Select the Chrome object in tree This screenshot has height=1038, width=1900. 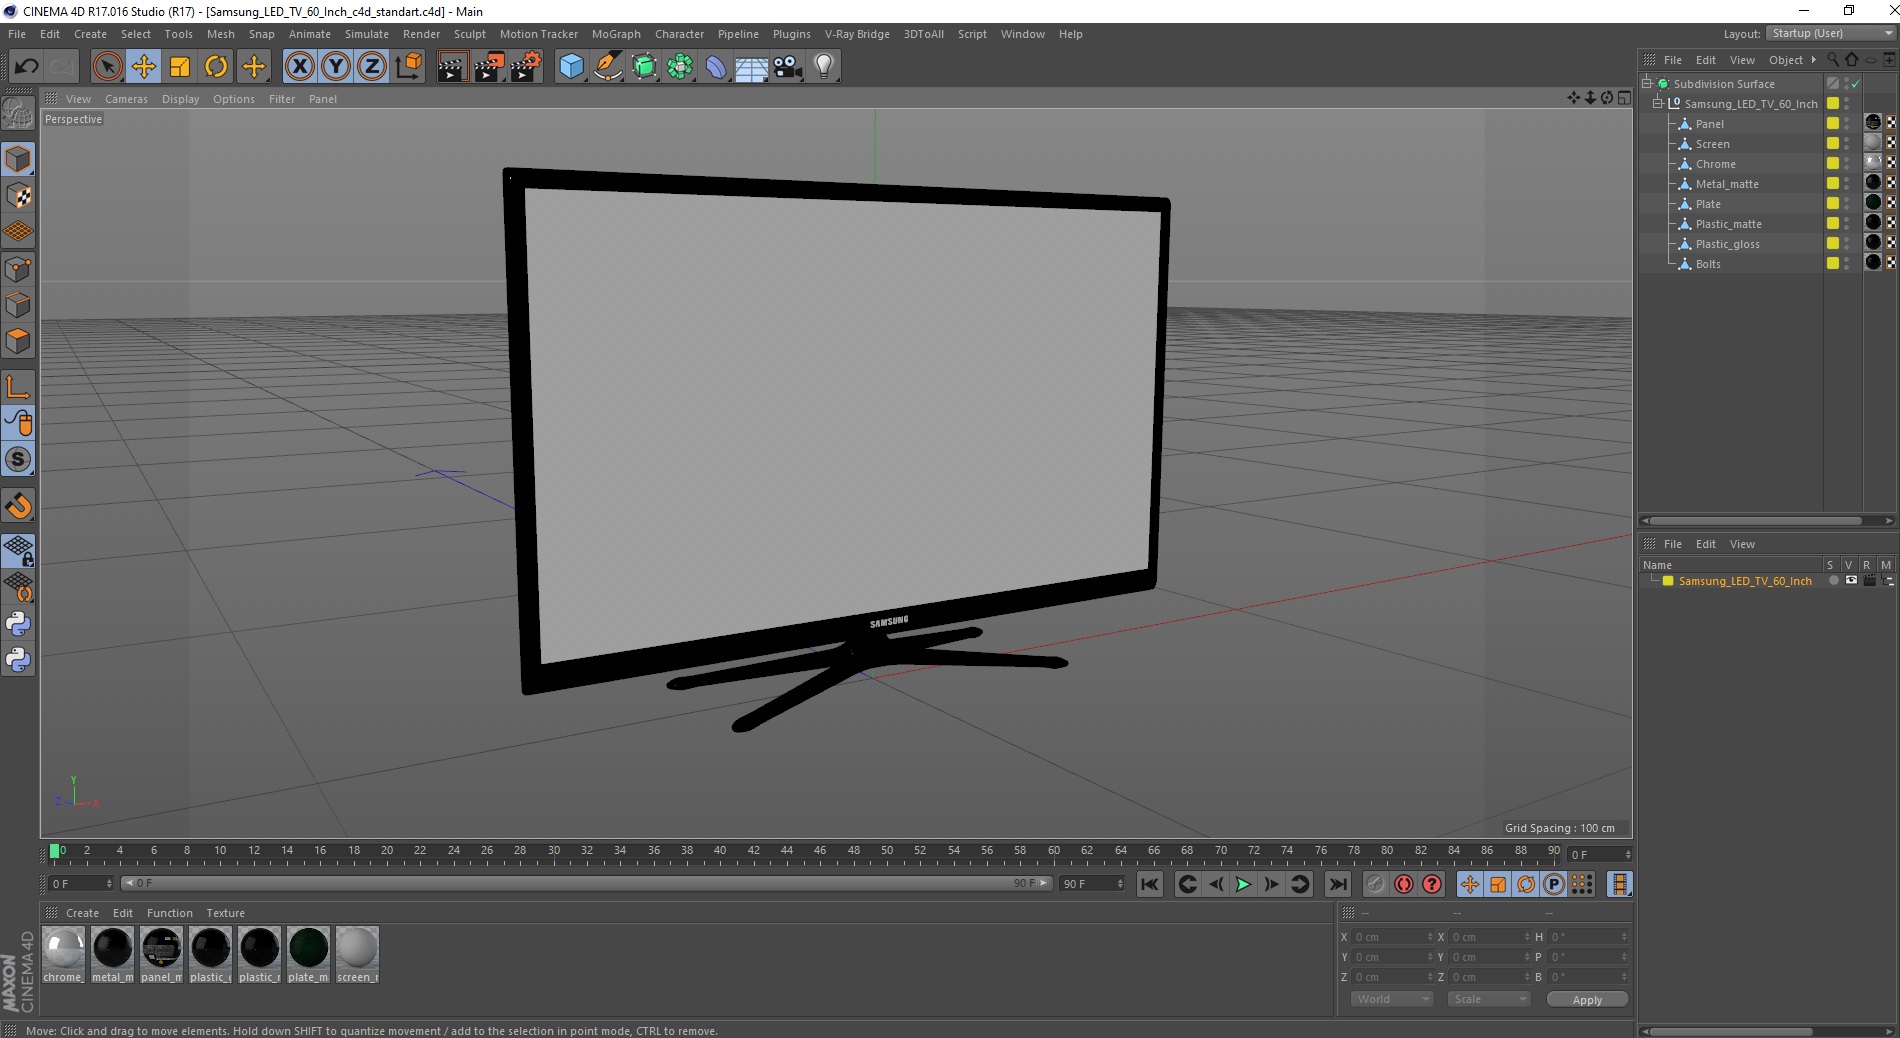1715,164
